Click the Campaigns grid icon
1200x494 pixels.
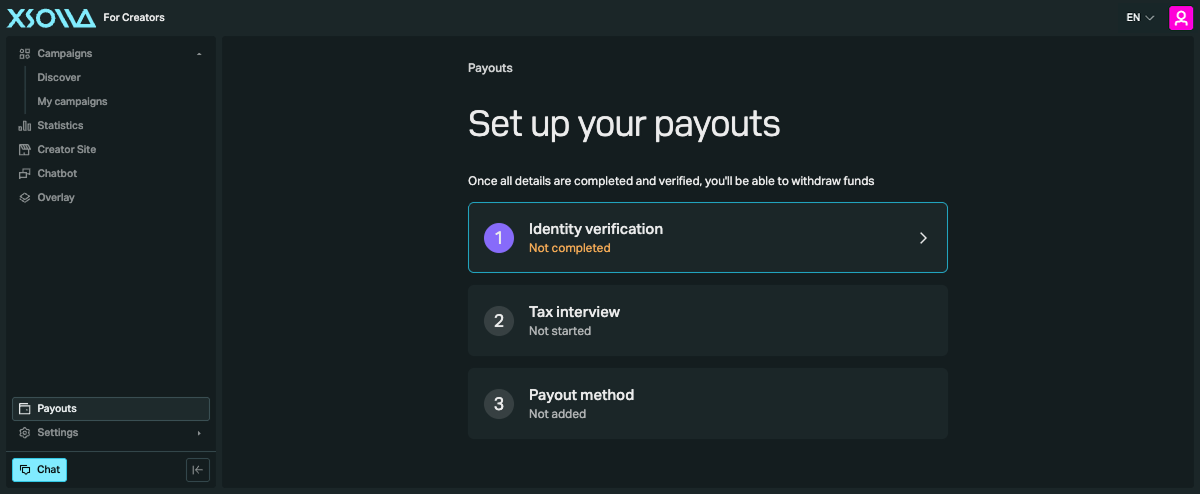pyautogui.click(x=25, y=53)
